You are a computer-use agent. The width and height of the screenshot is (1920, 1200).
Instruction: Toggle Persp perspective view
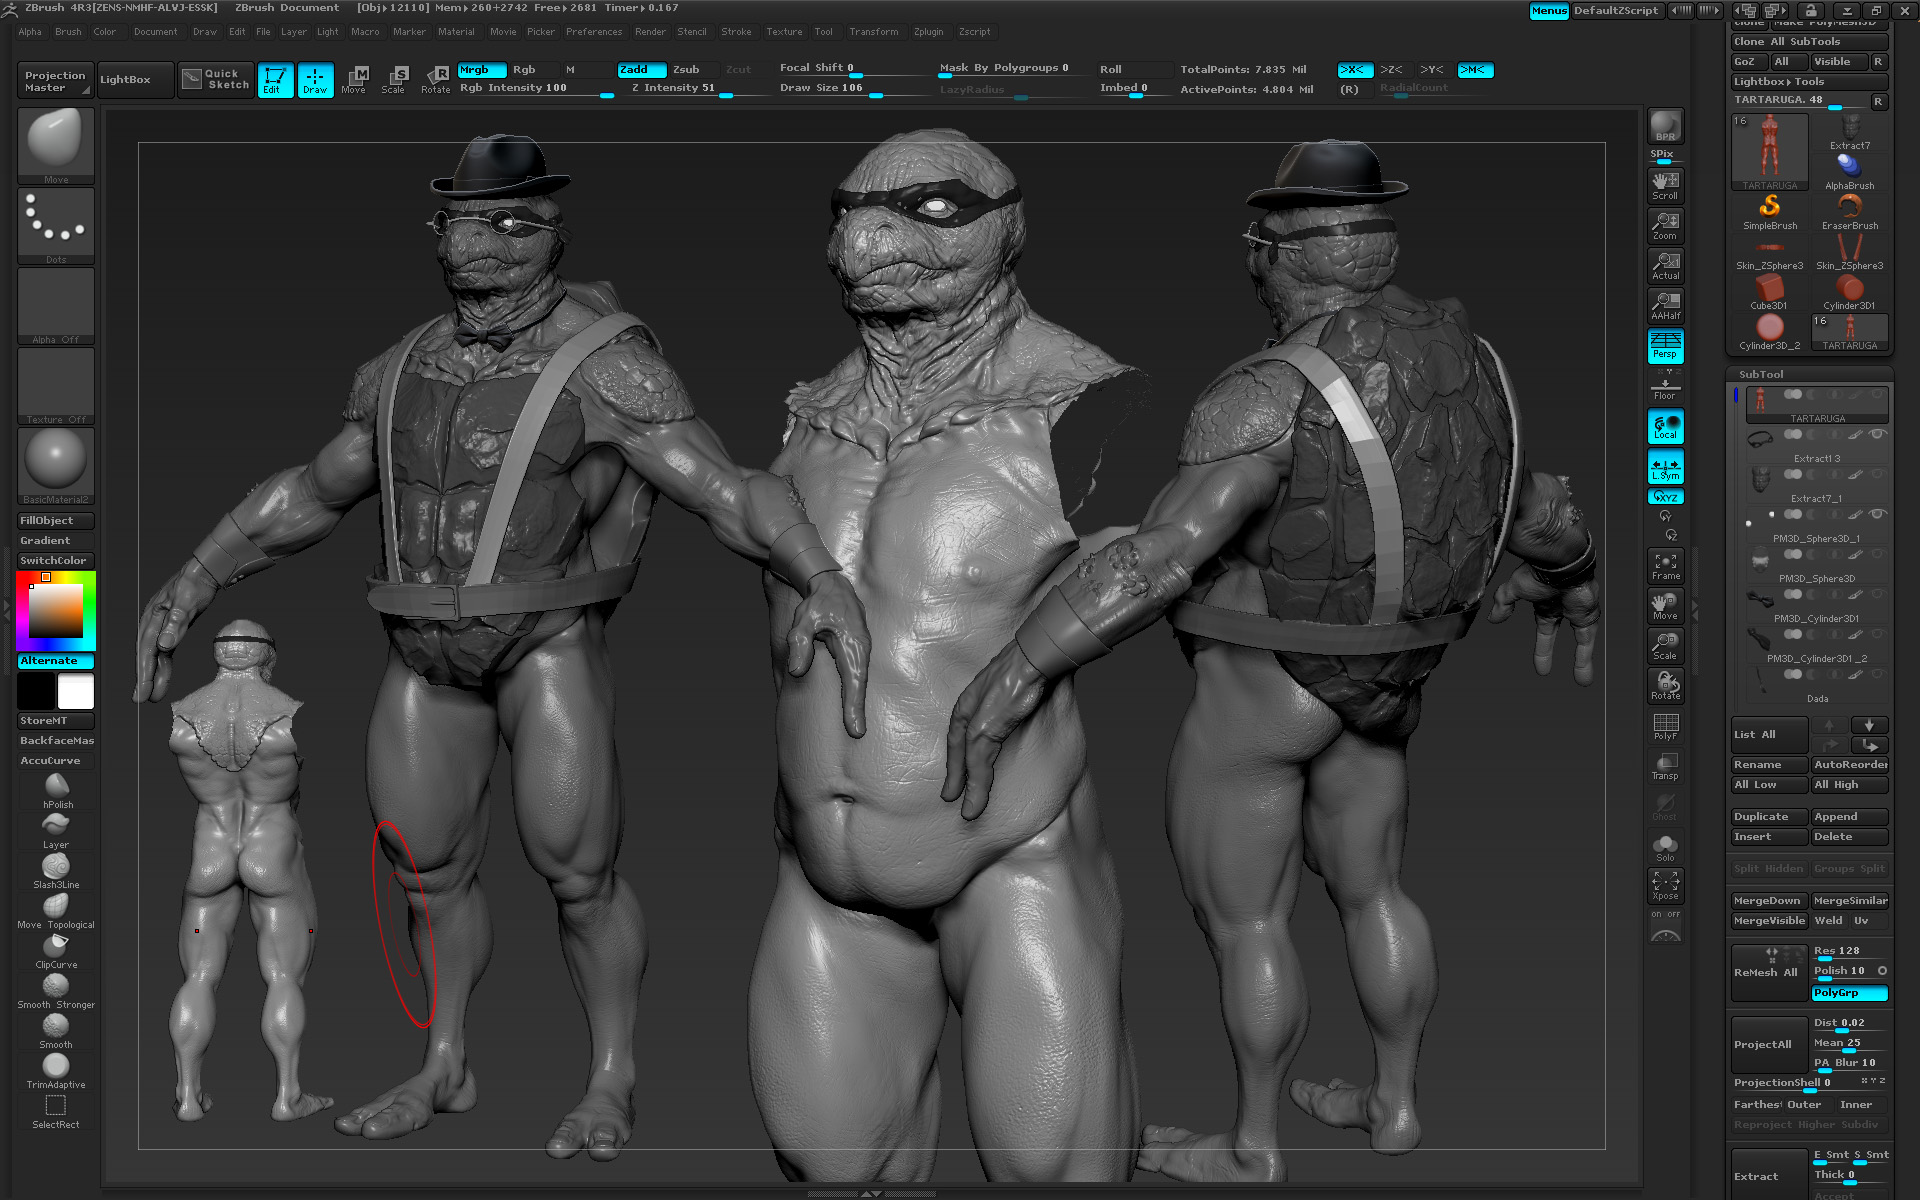point(1665,346)
